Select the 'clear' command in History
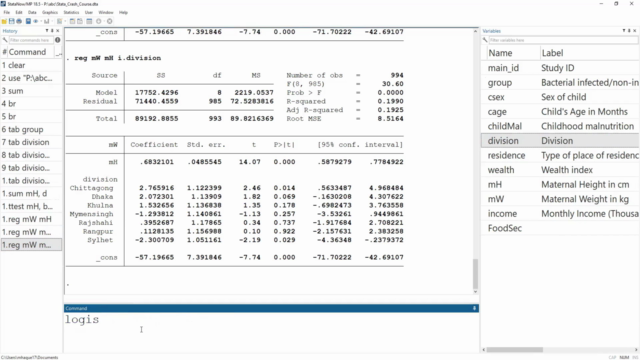The height and width of the screenshot is (360, 640). (31, 65)
